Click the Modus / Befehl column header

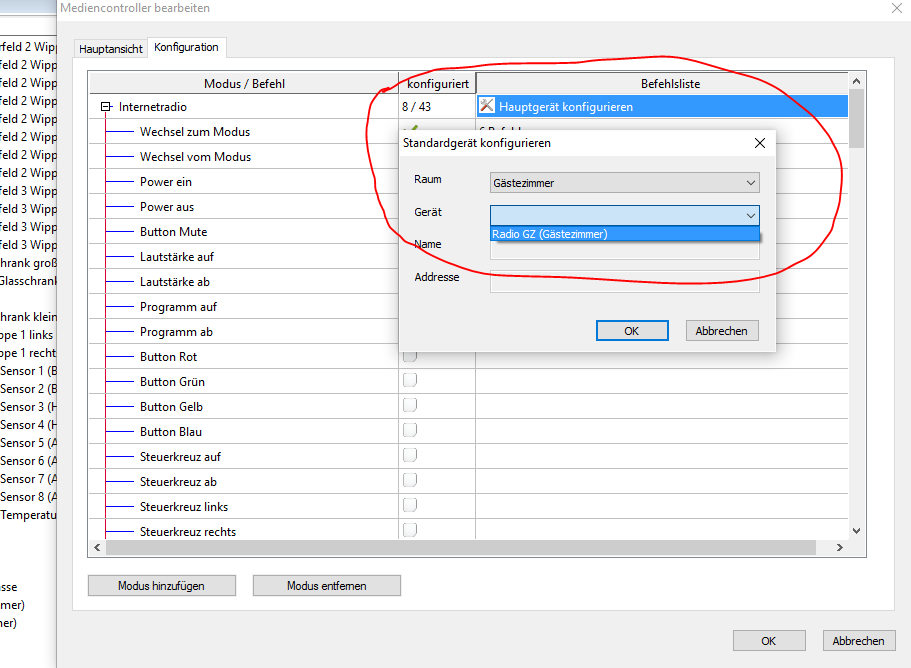[x=244, y=84]
